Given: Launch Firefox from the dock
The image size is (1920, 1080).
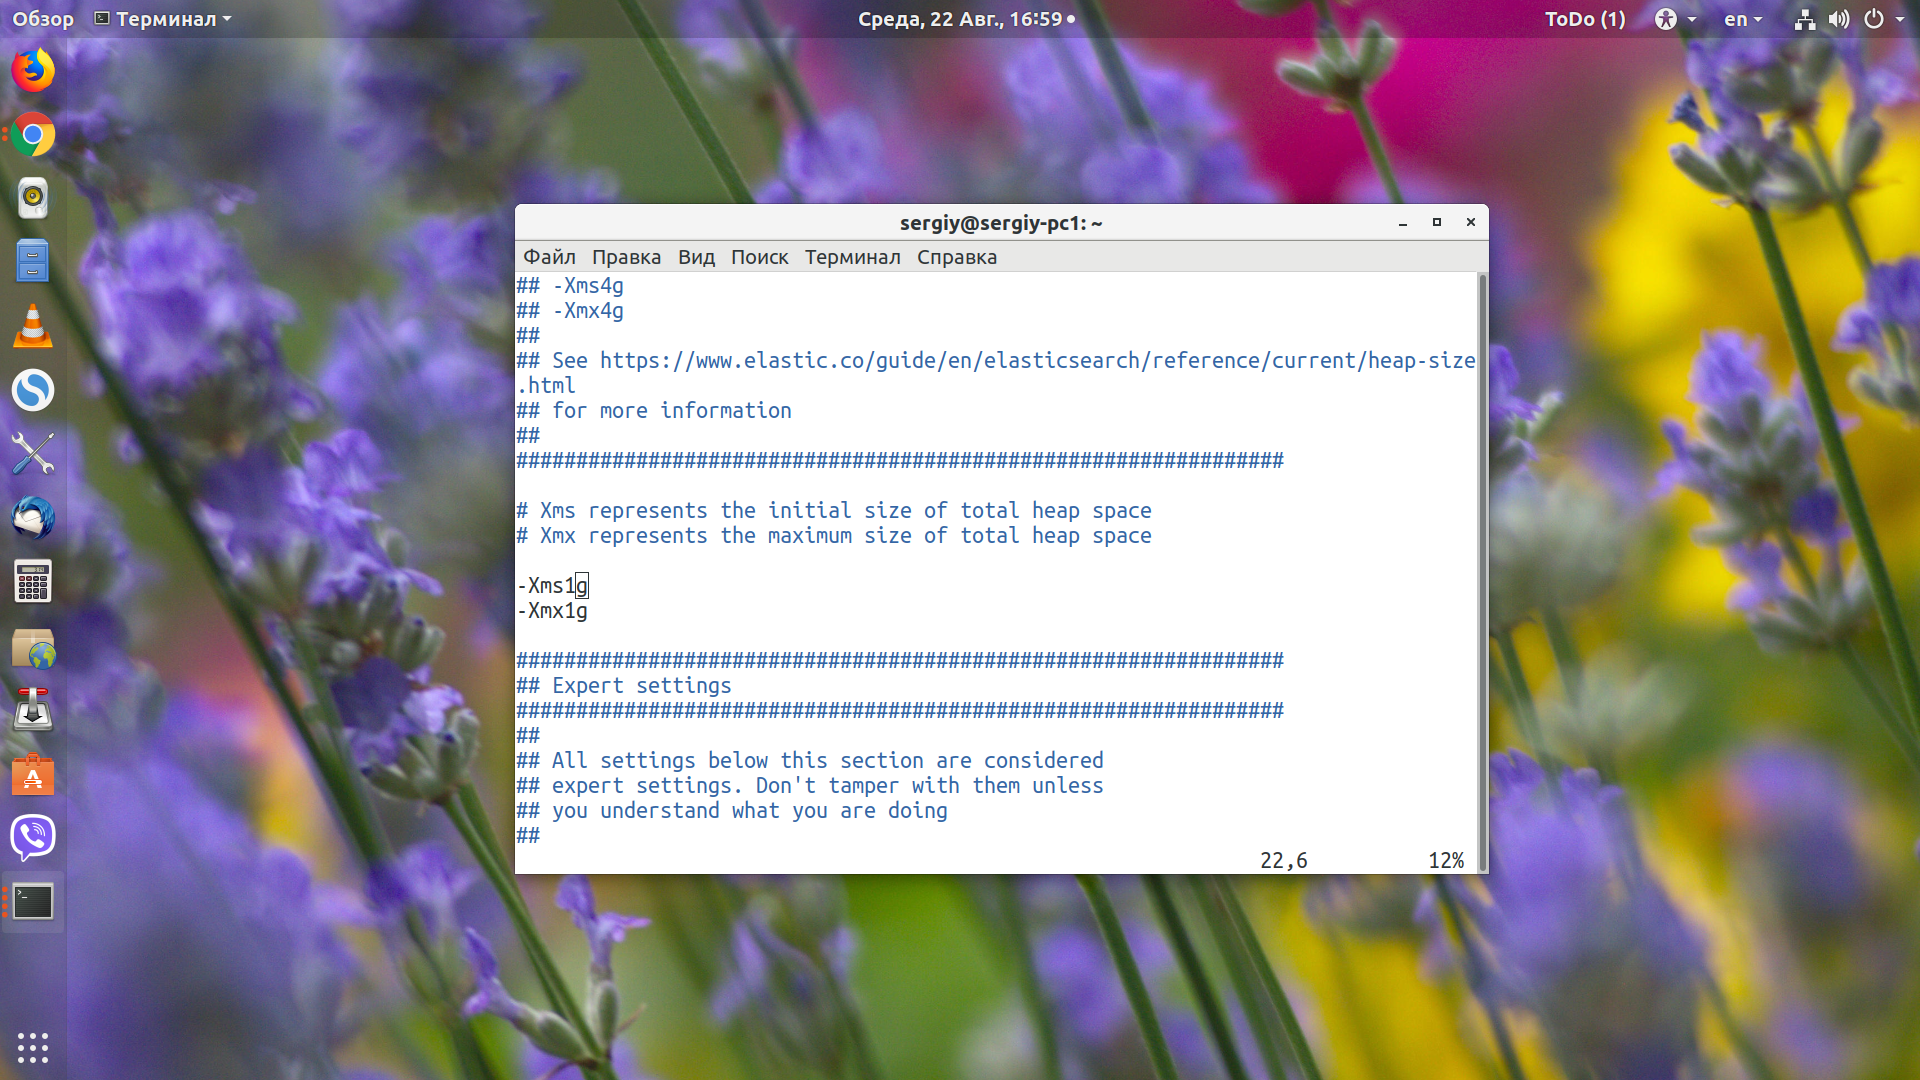Looking at the screenshot, I should [x=33, y=71].
